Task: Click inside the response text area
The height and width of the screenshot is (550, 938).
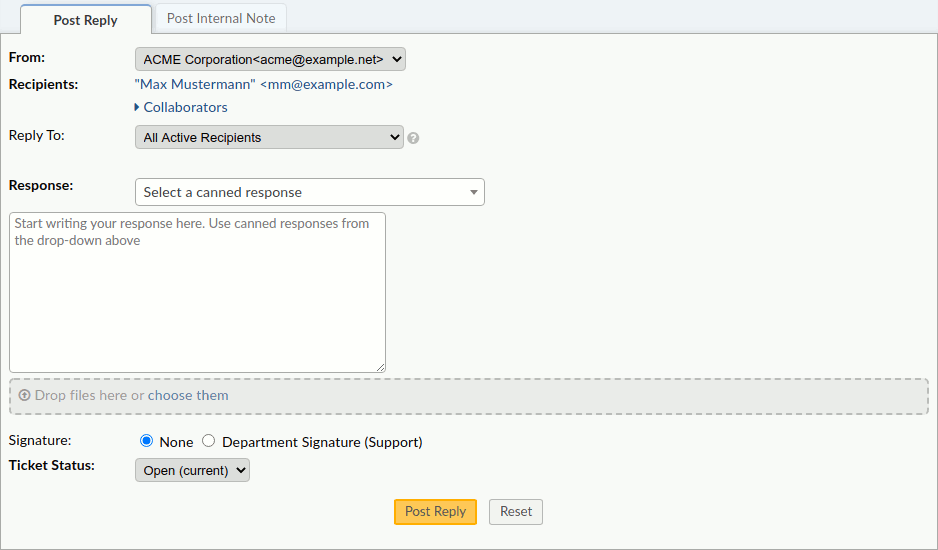Action: [x=197, y=292]
